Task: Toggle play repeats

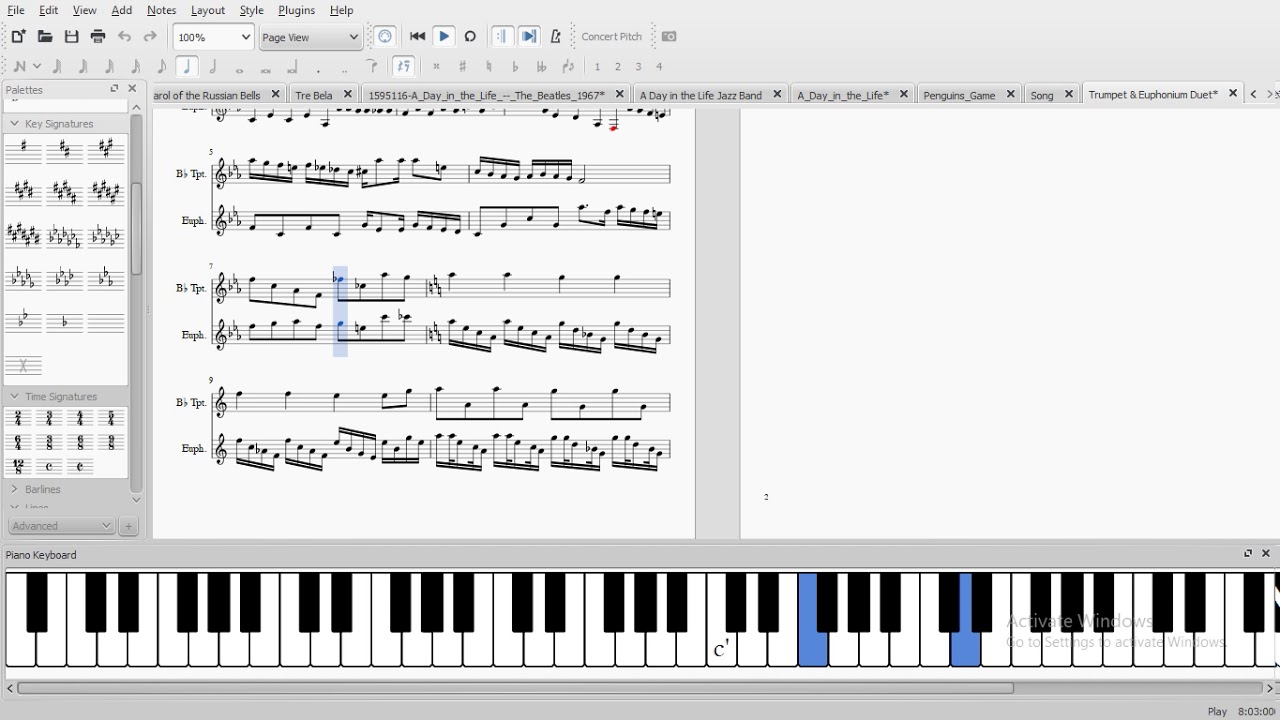Action: 502,37
